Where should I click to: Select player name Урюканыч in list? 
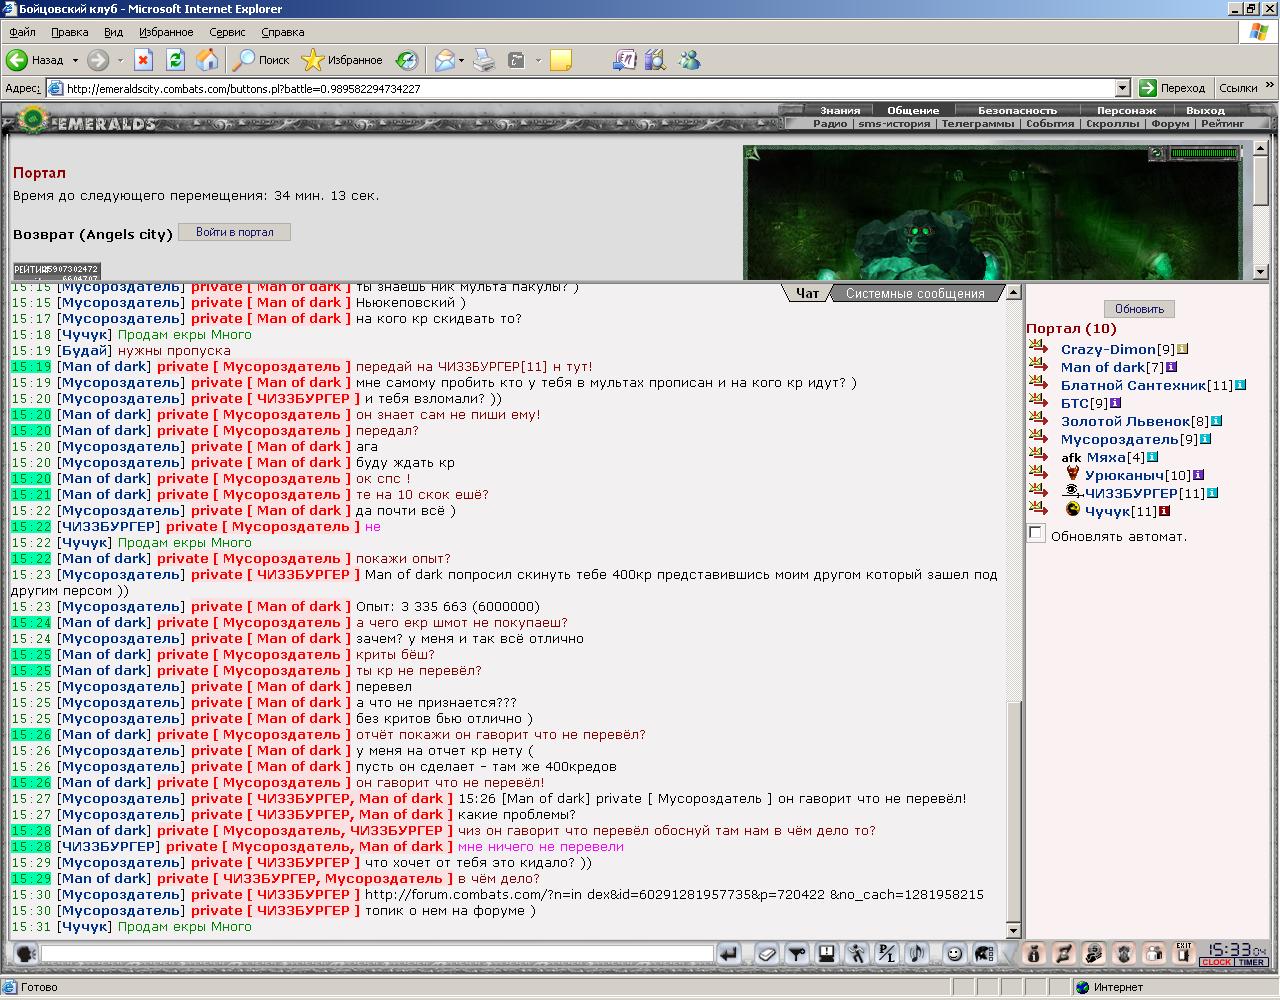pos(1124,475)
